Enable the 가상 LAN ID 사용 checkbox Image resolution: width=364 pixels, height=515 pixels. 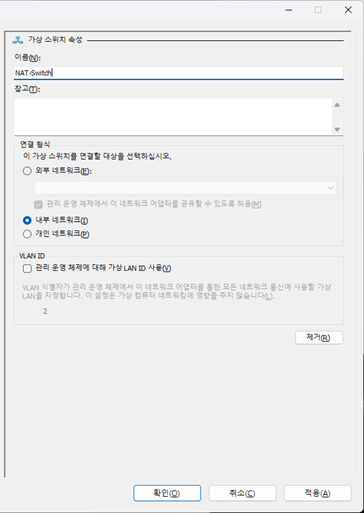point(27,268)
